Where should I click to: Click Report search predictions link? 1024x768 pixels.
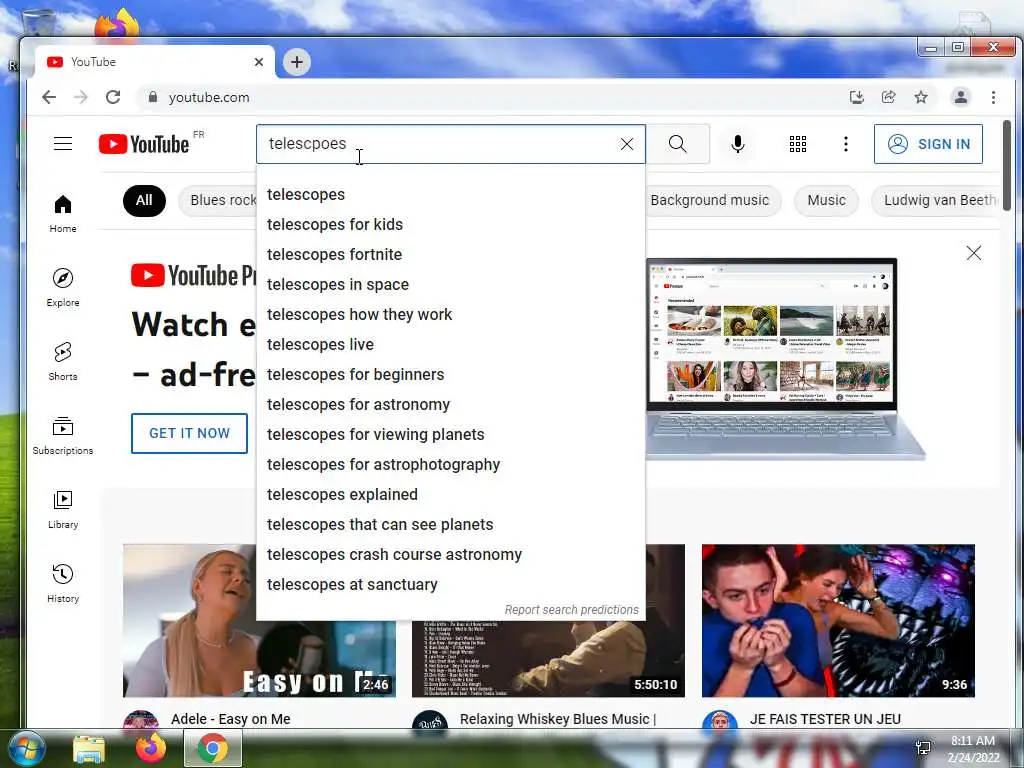coord(571,610)
